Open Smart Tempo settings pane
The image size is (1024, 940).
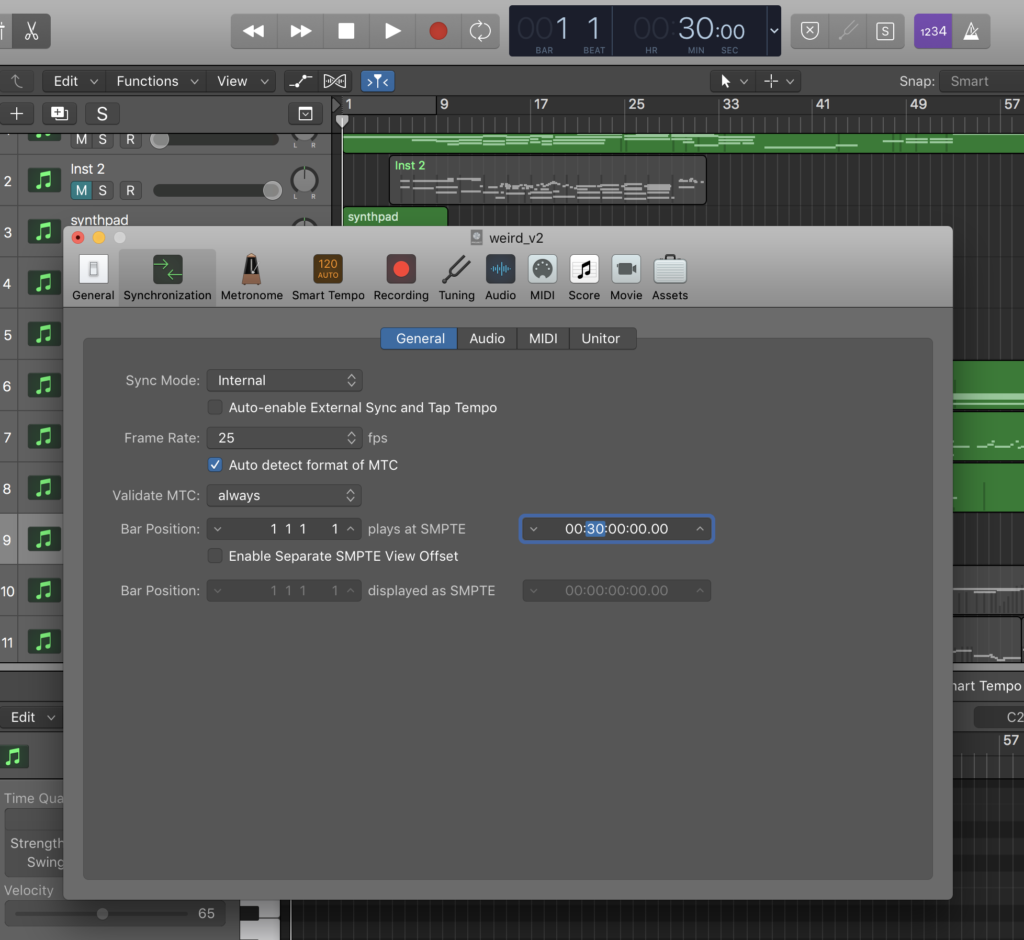coord(328,278)
